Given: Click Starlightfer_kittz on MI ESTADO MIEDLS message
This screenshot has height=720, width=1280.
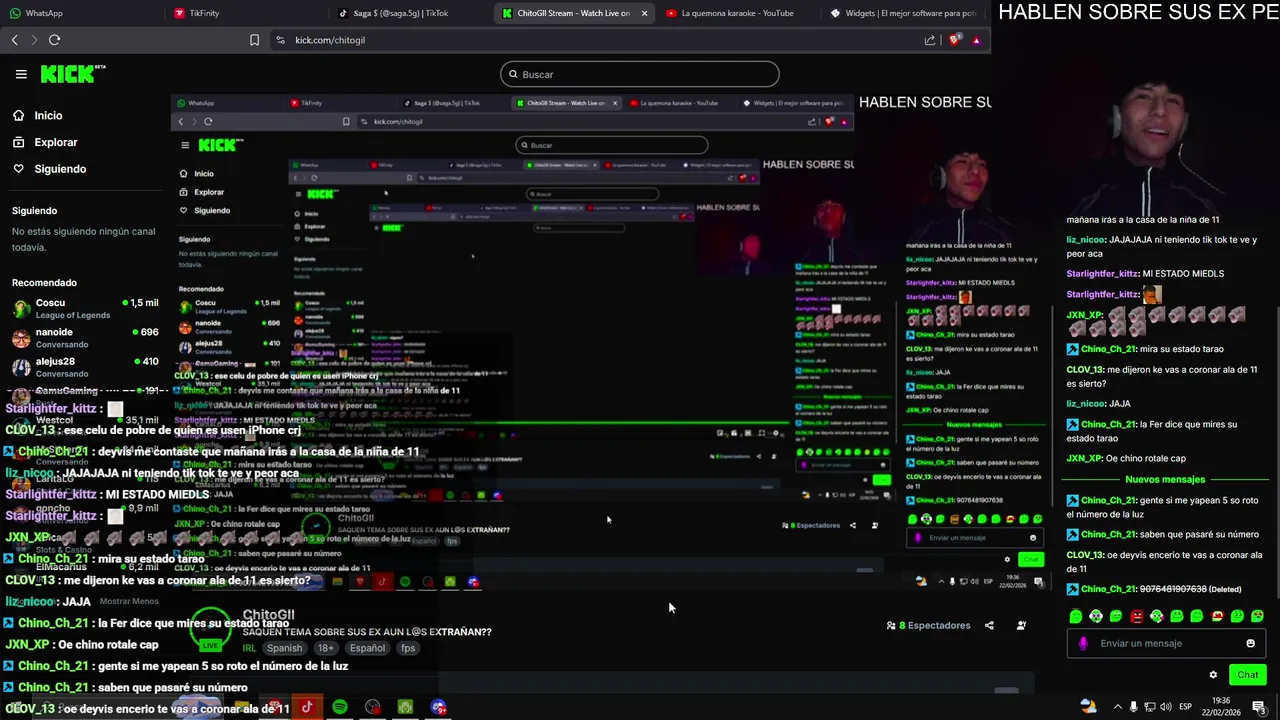Looking at the screenshot, I should point(1102,273).
